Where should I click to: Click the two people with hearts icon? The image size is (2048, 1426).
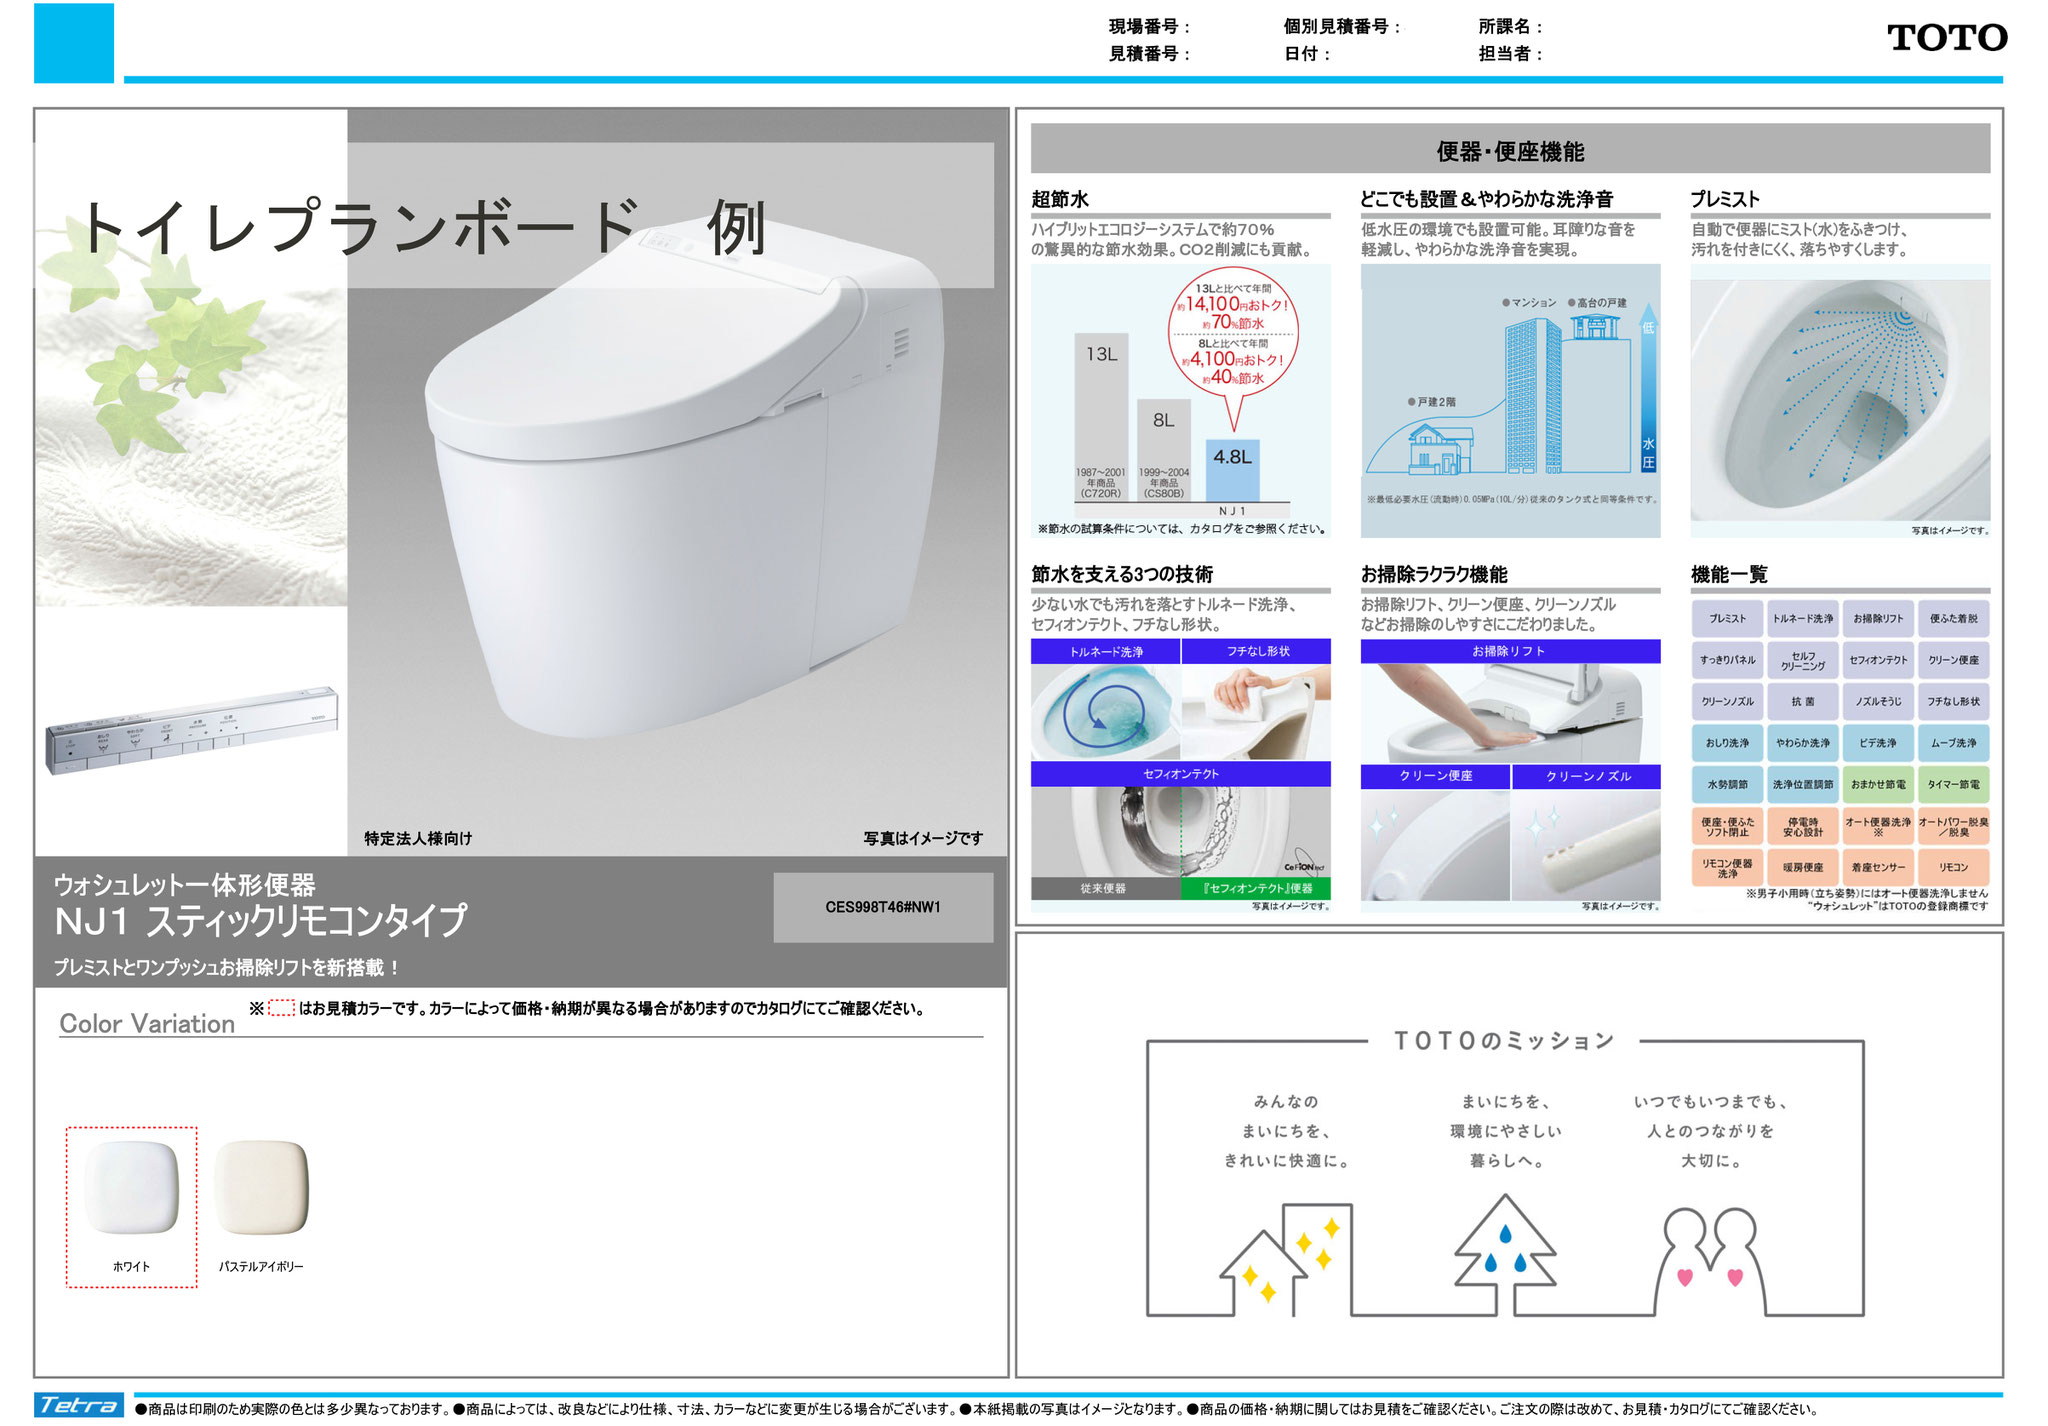[1709, 1260]
